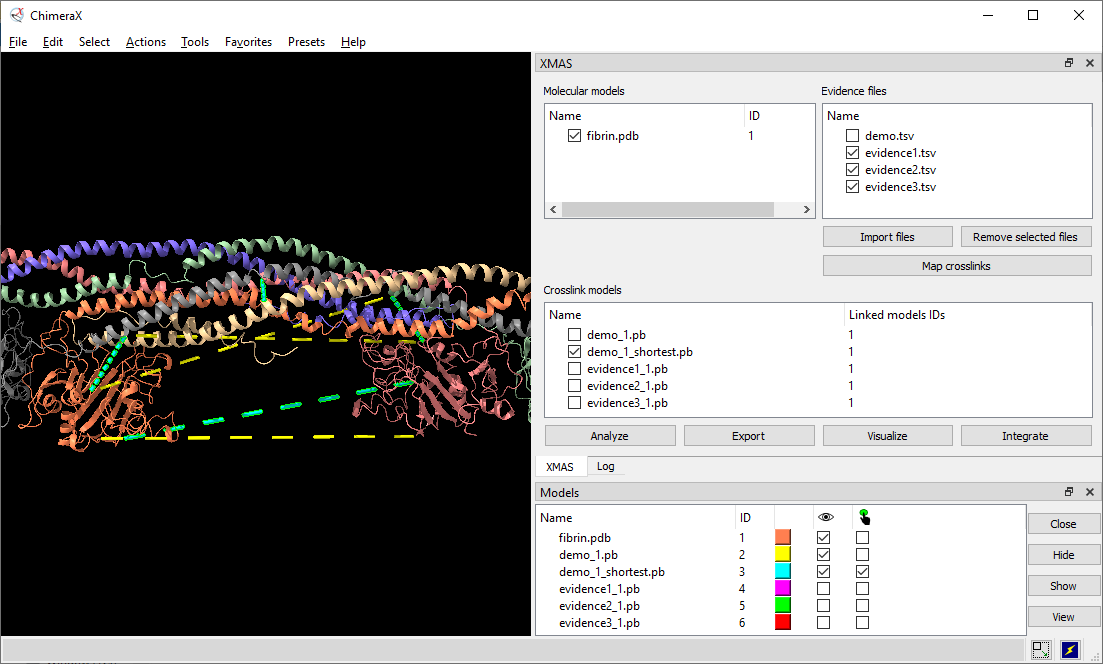1103x664 pixels.
Task: Undock the XMAS panel with float icon
Action: (1069, 63)
